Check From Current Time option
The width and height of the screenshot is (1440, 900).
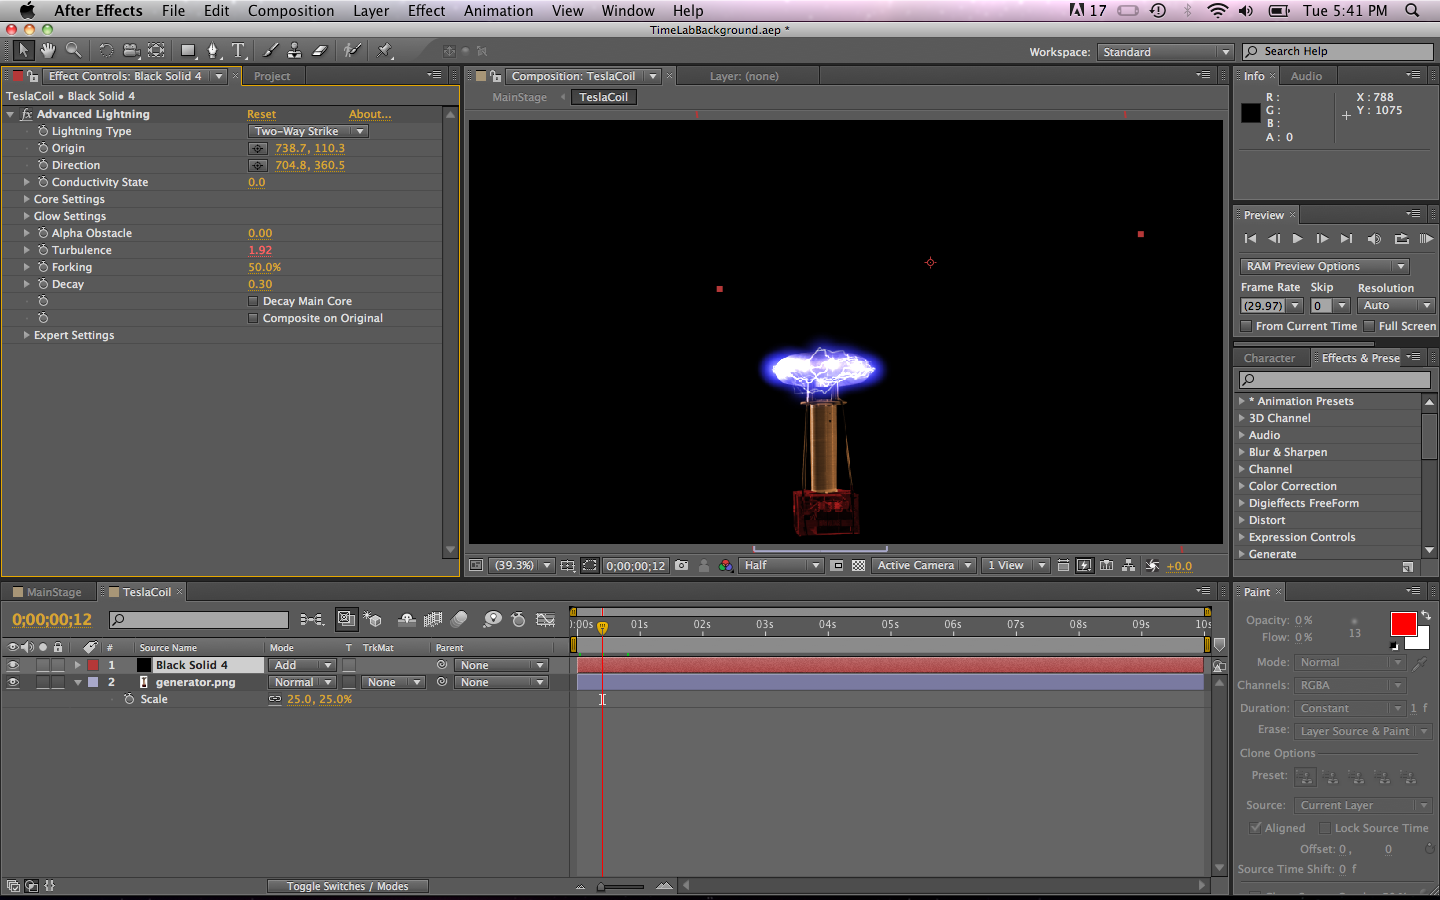[1246, 326]
